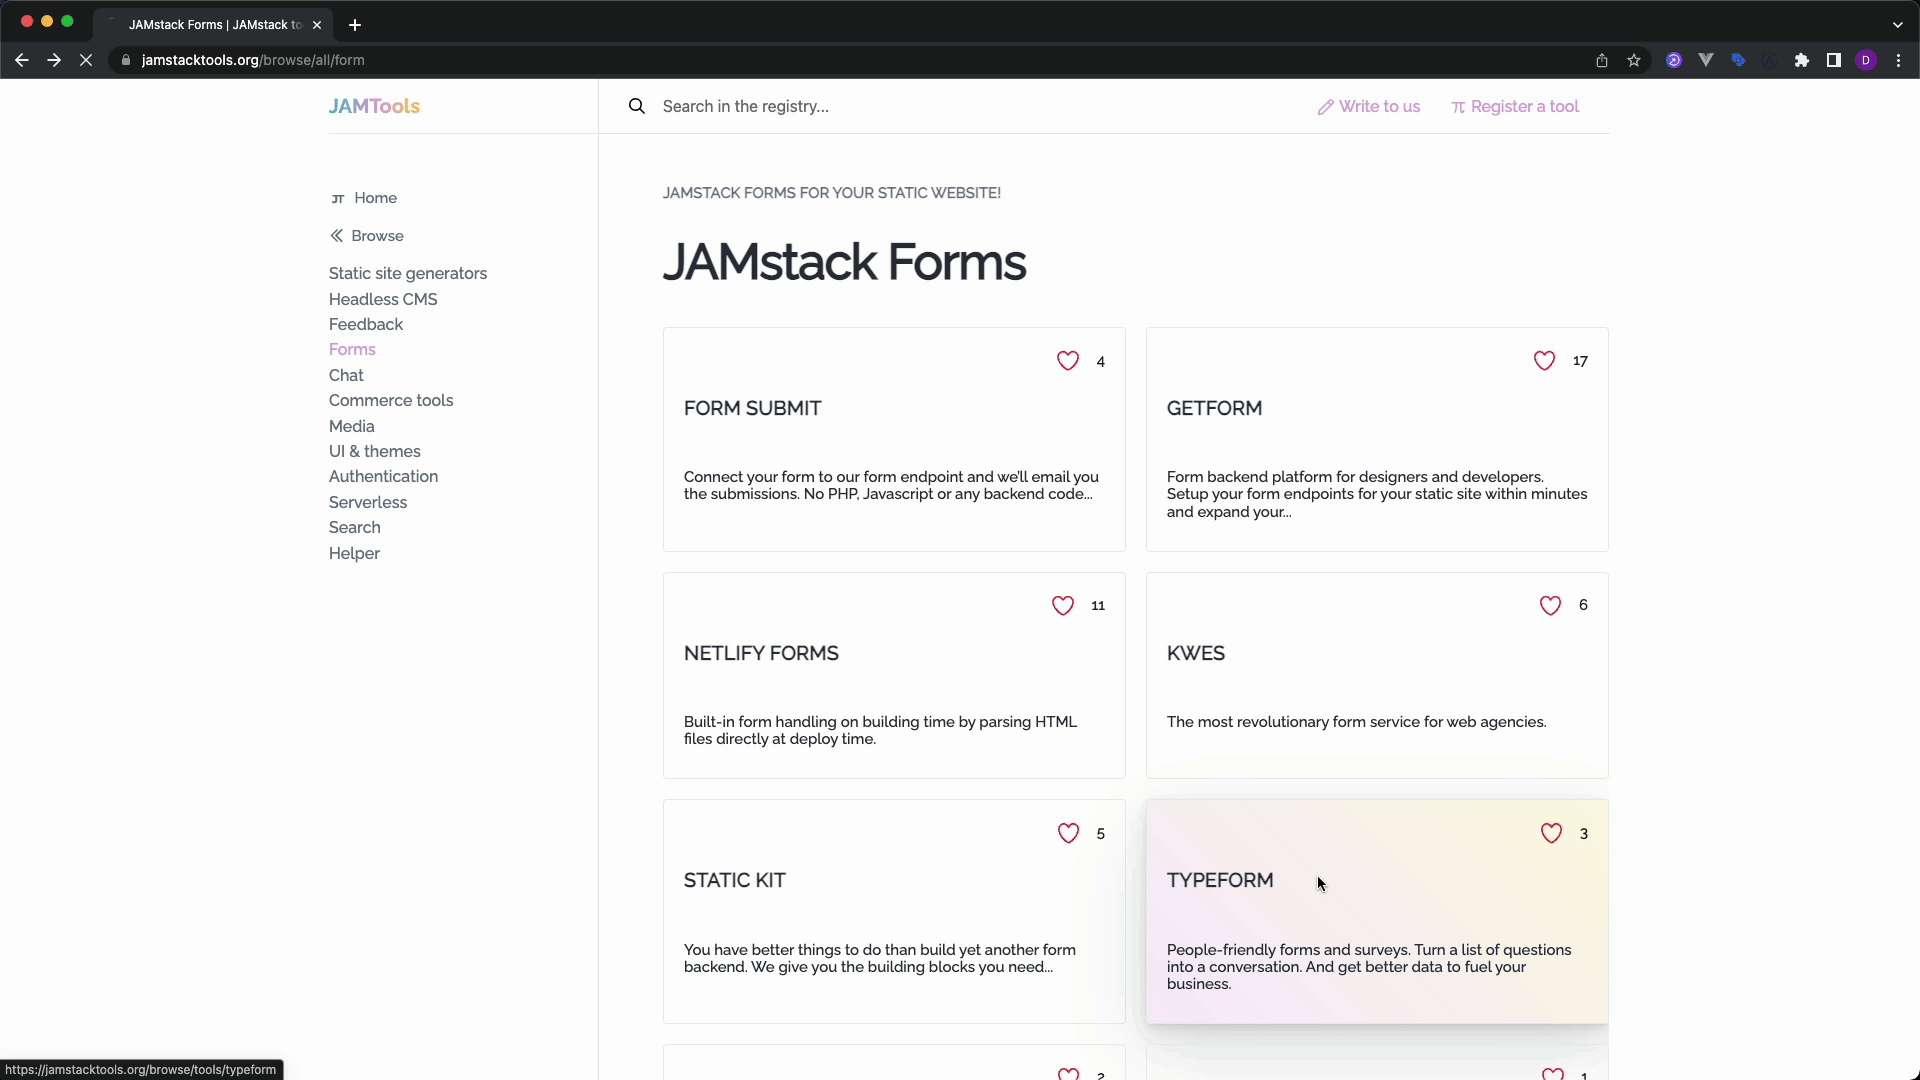
Task: Open the profile avatar D
Action: (1866, 60)
